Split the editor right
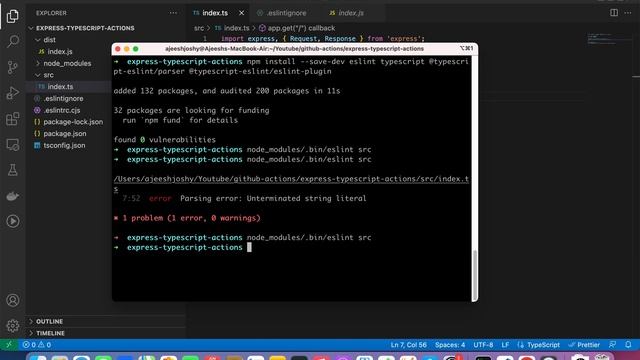Viewport: 640px width, 360px height. tap(614, 13)
